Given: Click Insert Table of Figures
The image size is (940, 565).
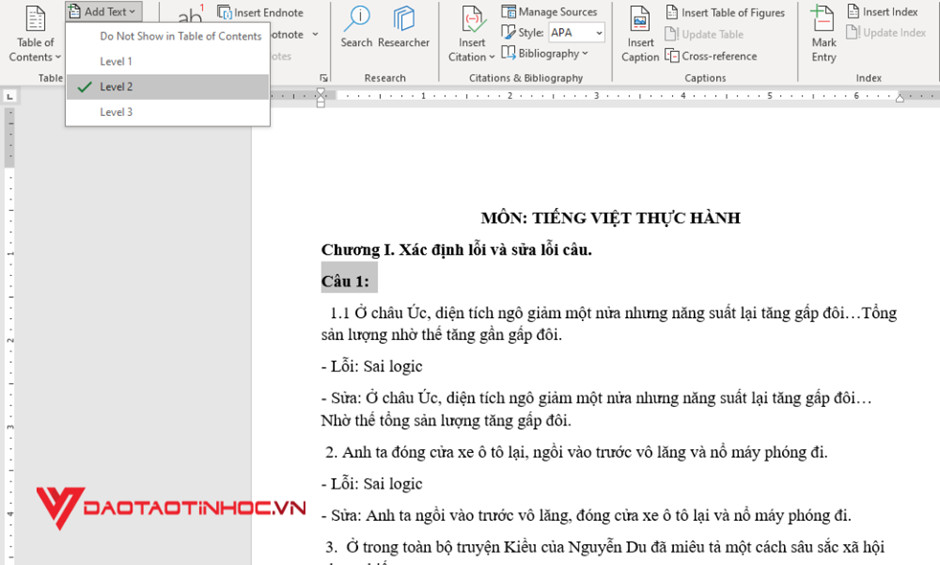Looking at the screenshot, I should click(725, 12).
